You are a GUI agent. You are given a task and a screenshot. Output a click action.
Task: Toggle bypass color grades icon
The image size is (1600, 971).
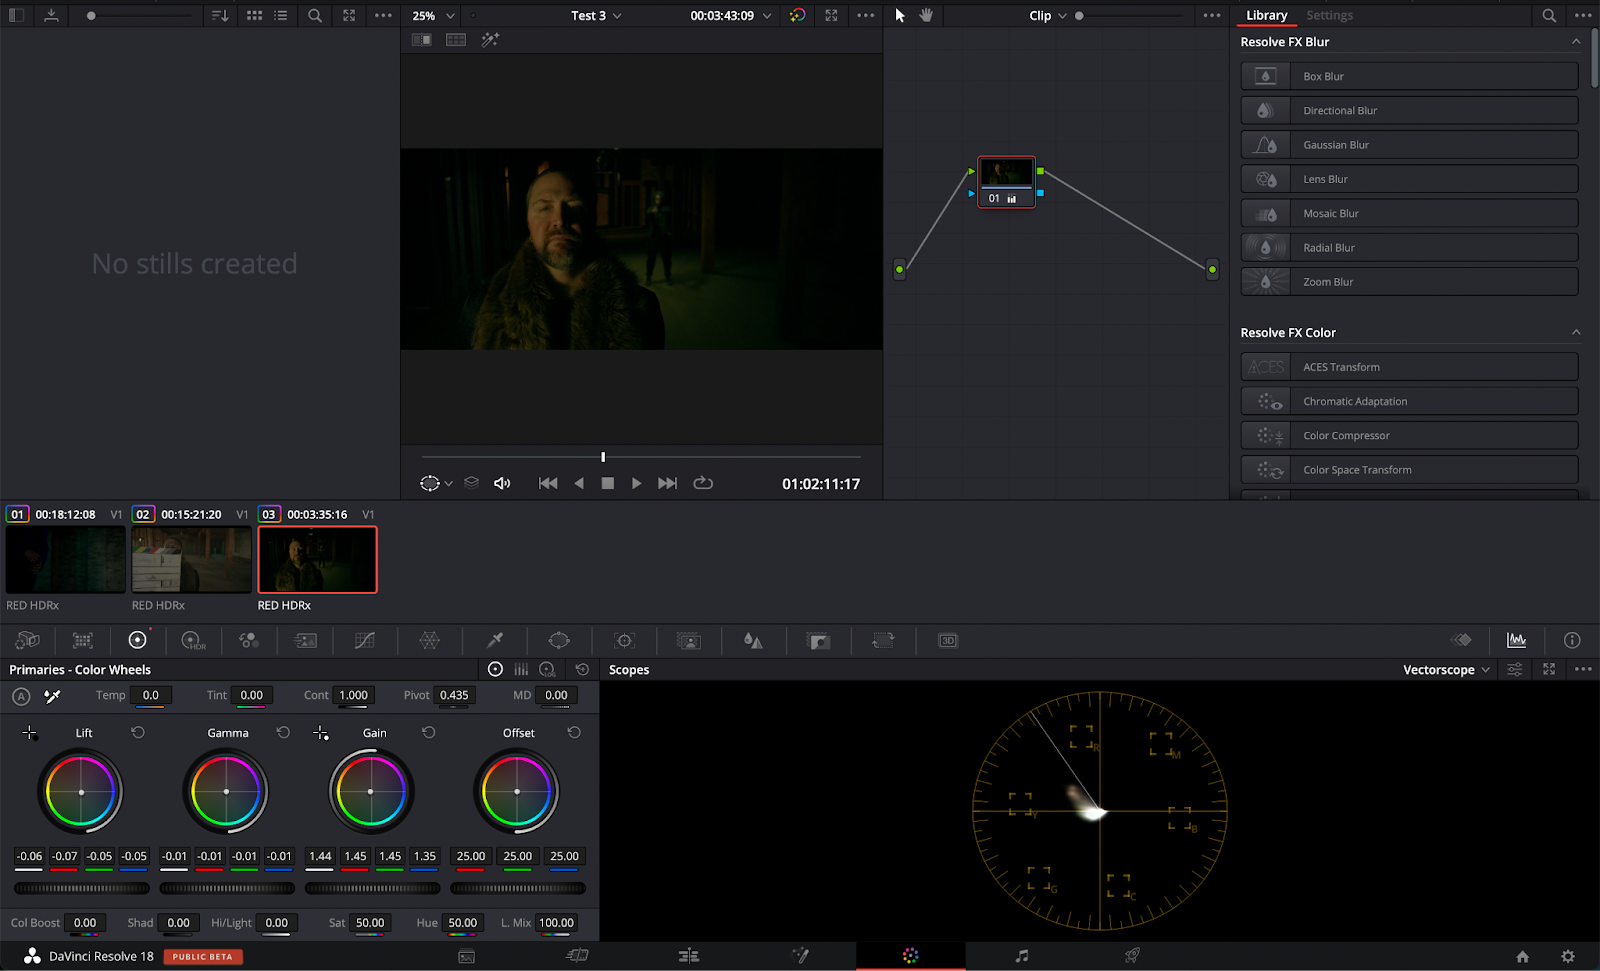(x=797, y=15)
